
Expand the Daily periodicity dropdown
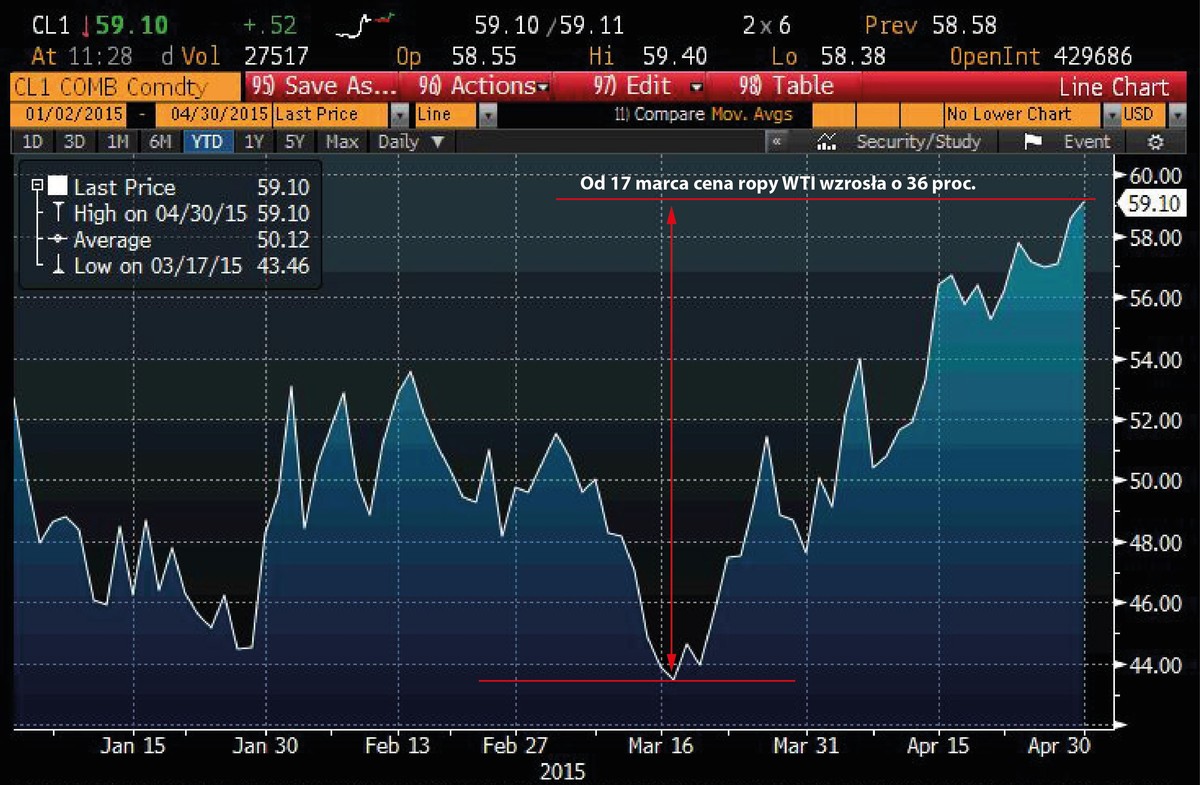[x=410, y=141]
